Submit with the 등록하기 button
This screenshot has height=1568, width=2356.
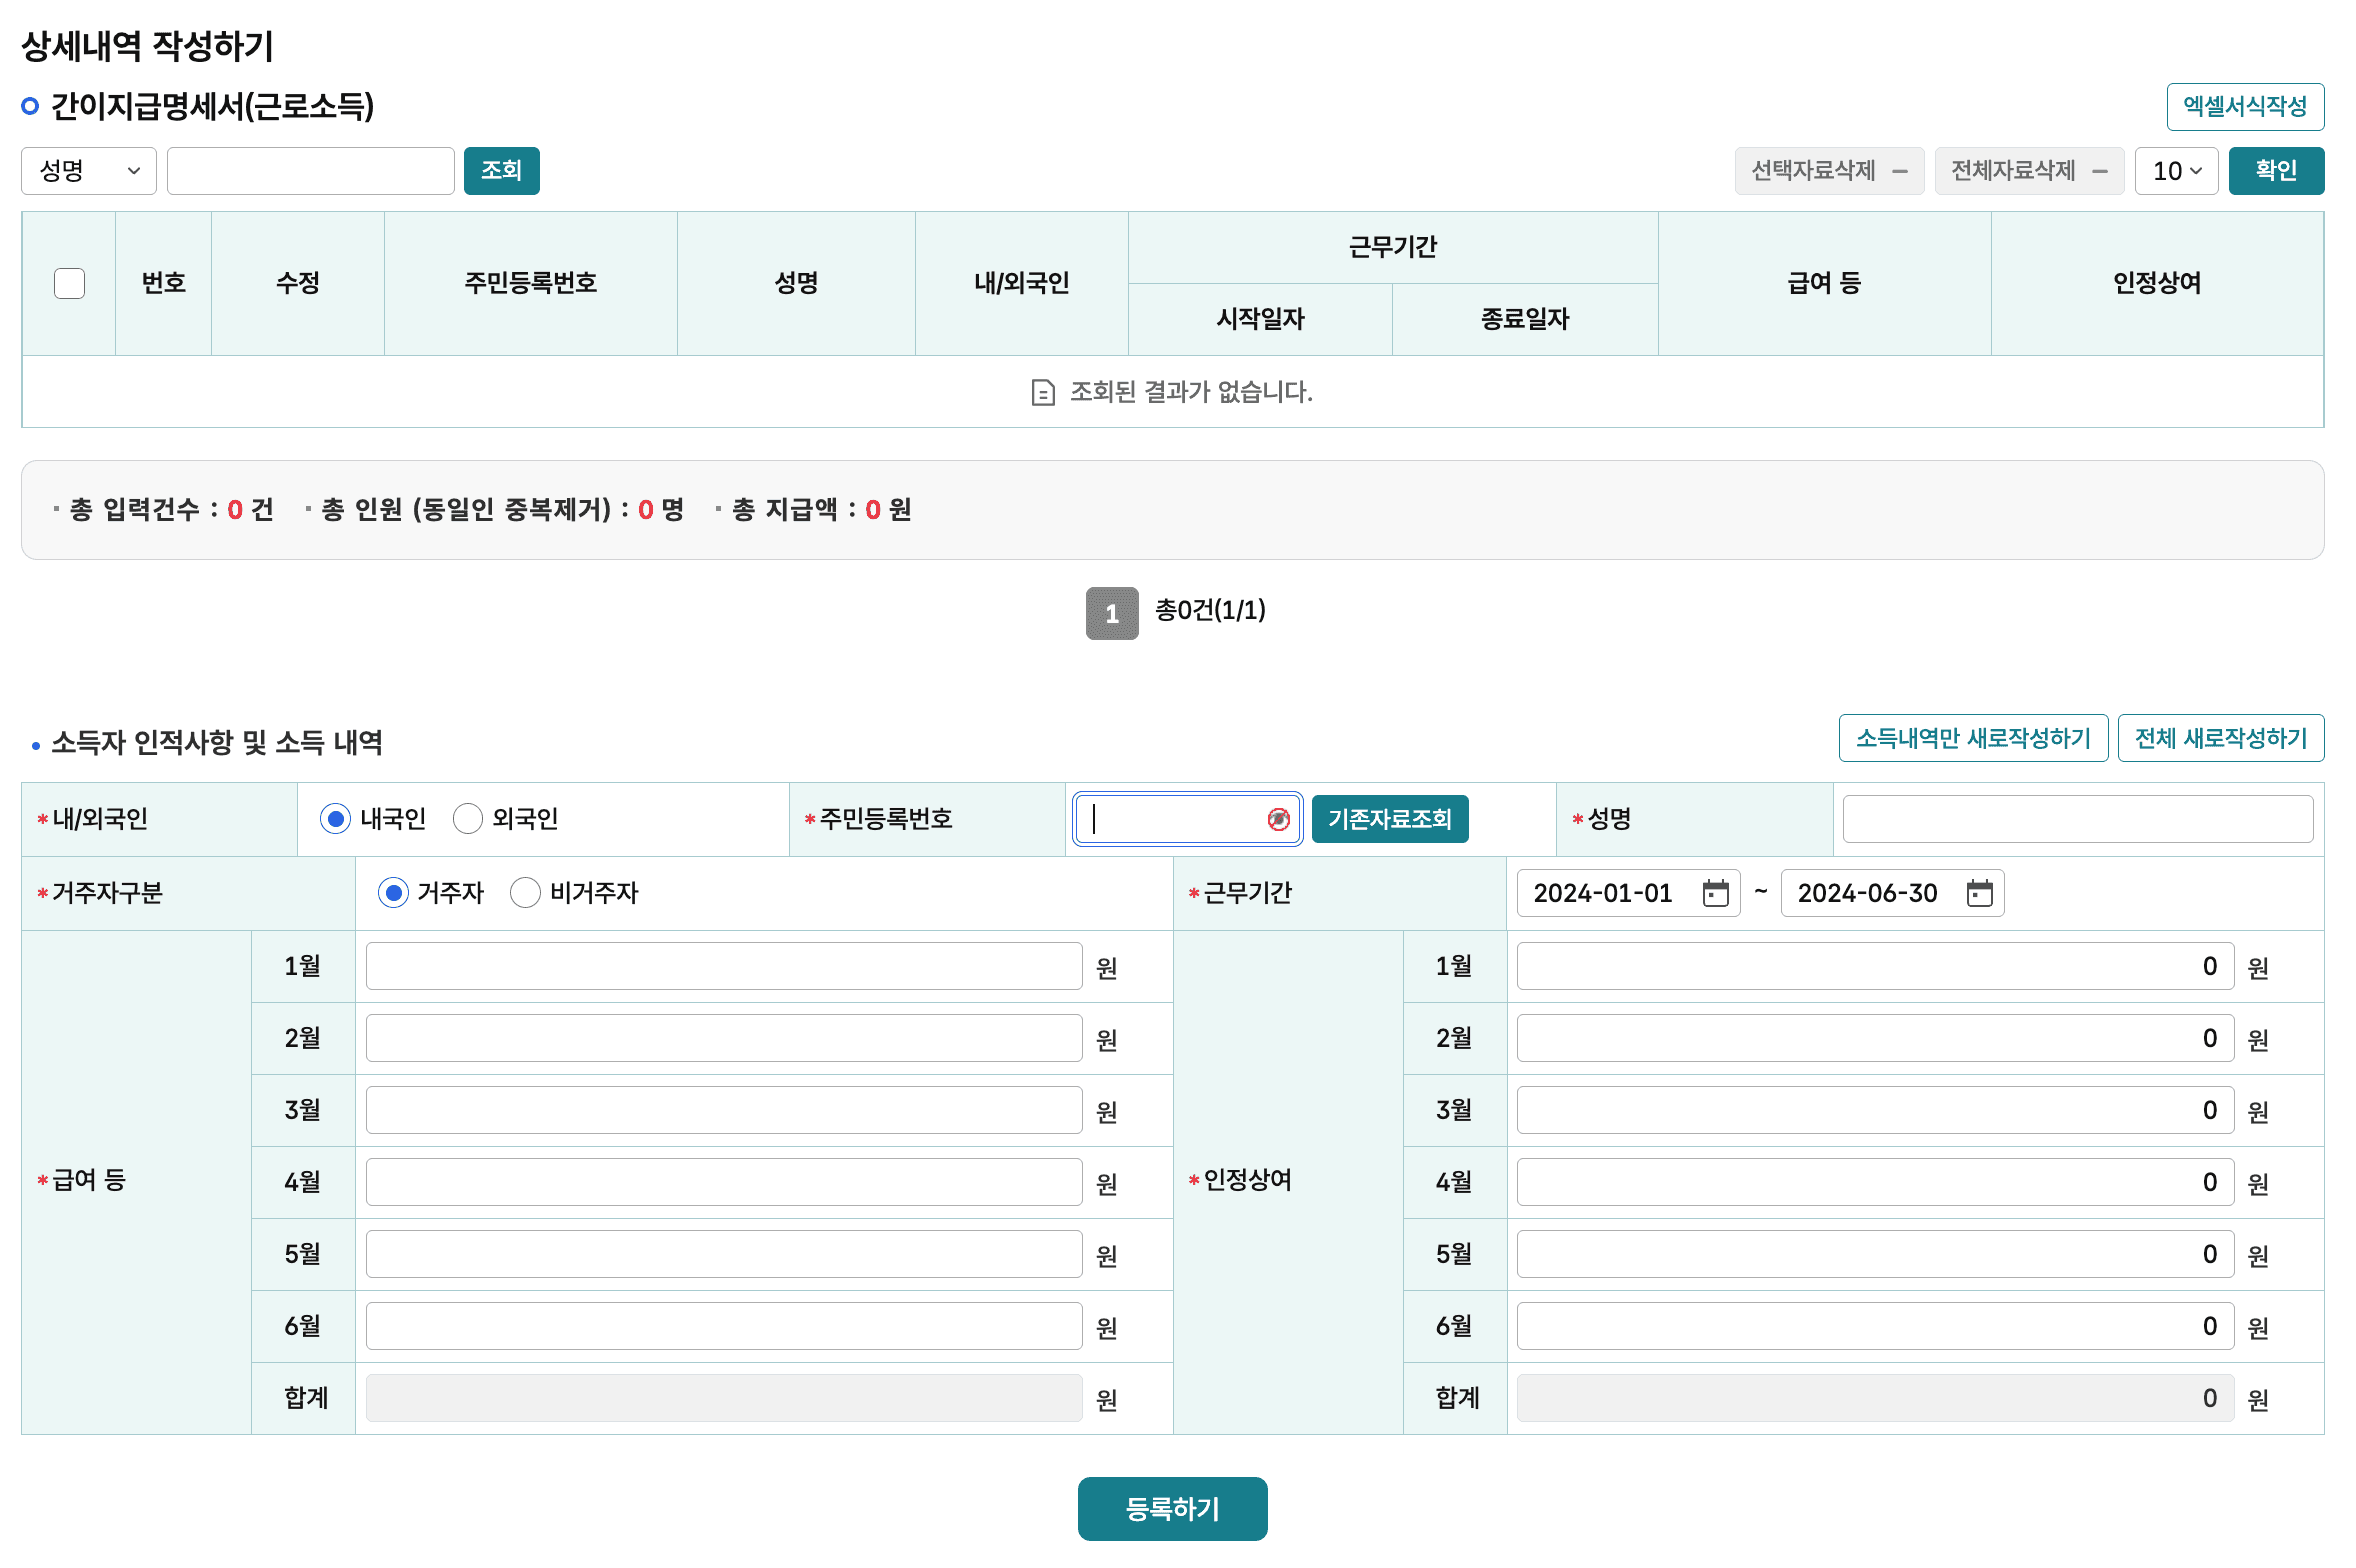click(x=1172, y=1509)
